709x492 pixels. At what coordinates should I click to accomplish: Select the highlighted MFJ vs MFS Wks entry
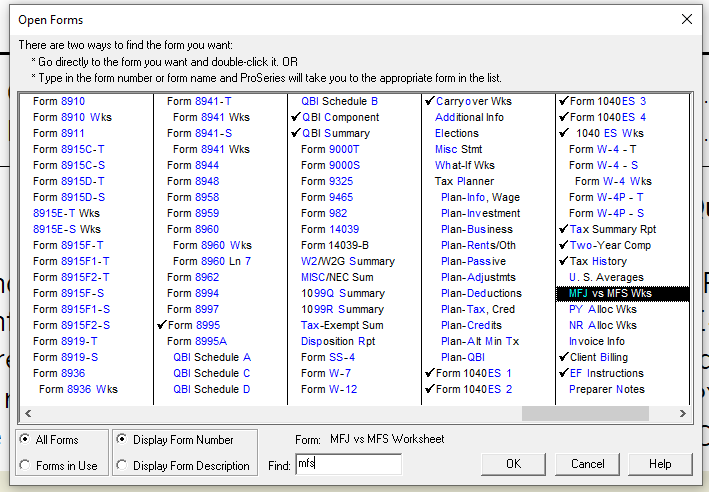(x=609, y=294)
